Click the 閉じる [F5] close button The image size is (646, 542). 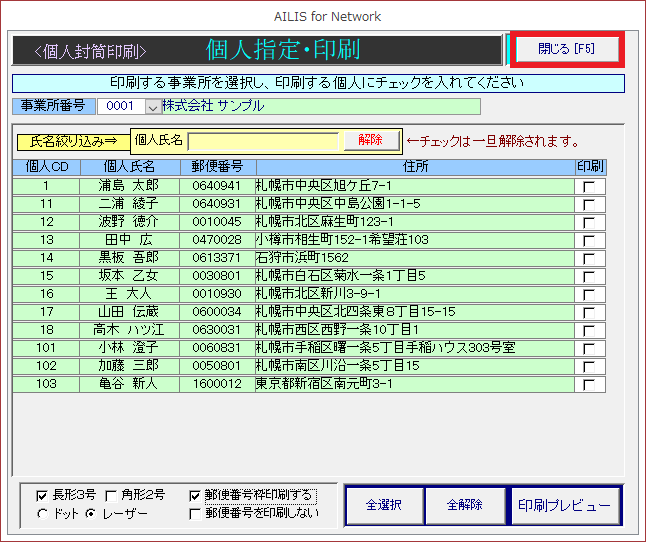click(x=566, y=49)
